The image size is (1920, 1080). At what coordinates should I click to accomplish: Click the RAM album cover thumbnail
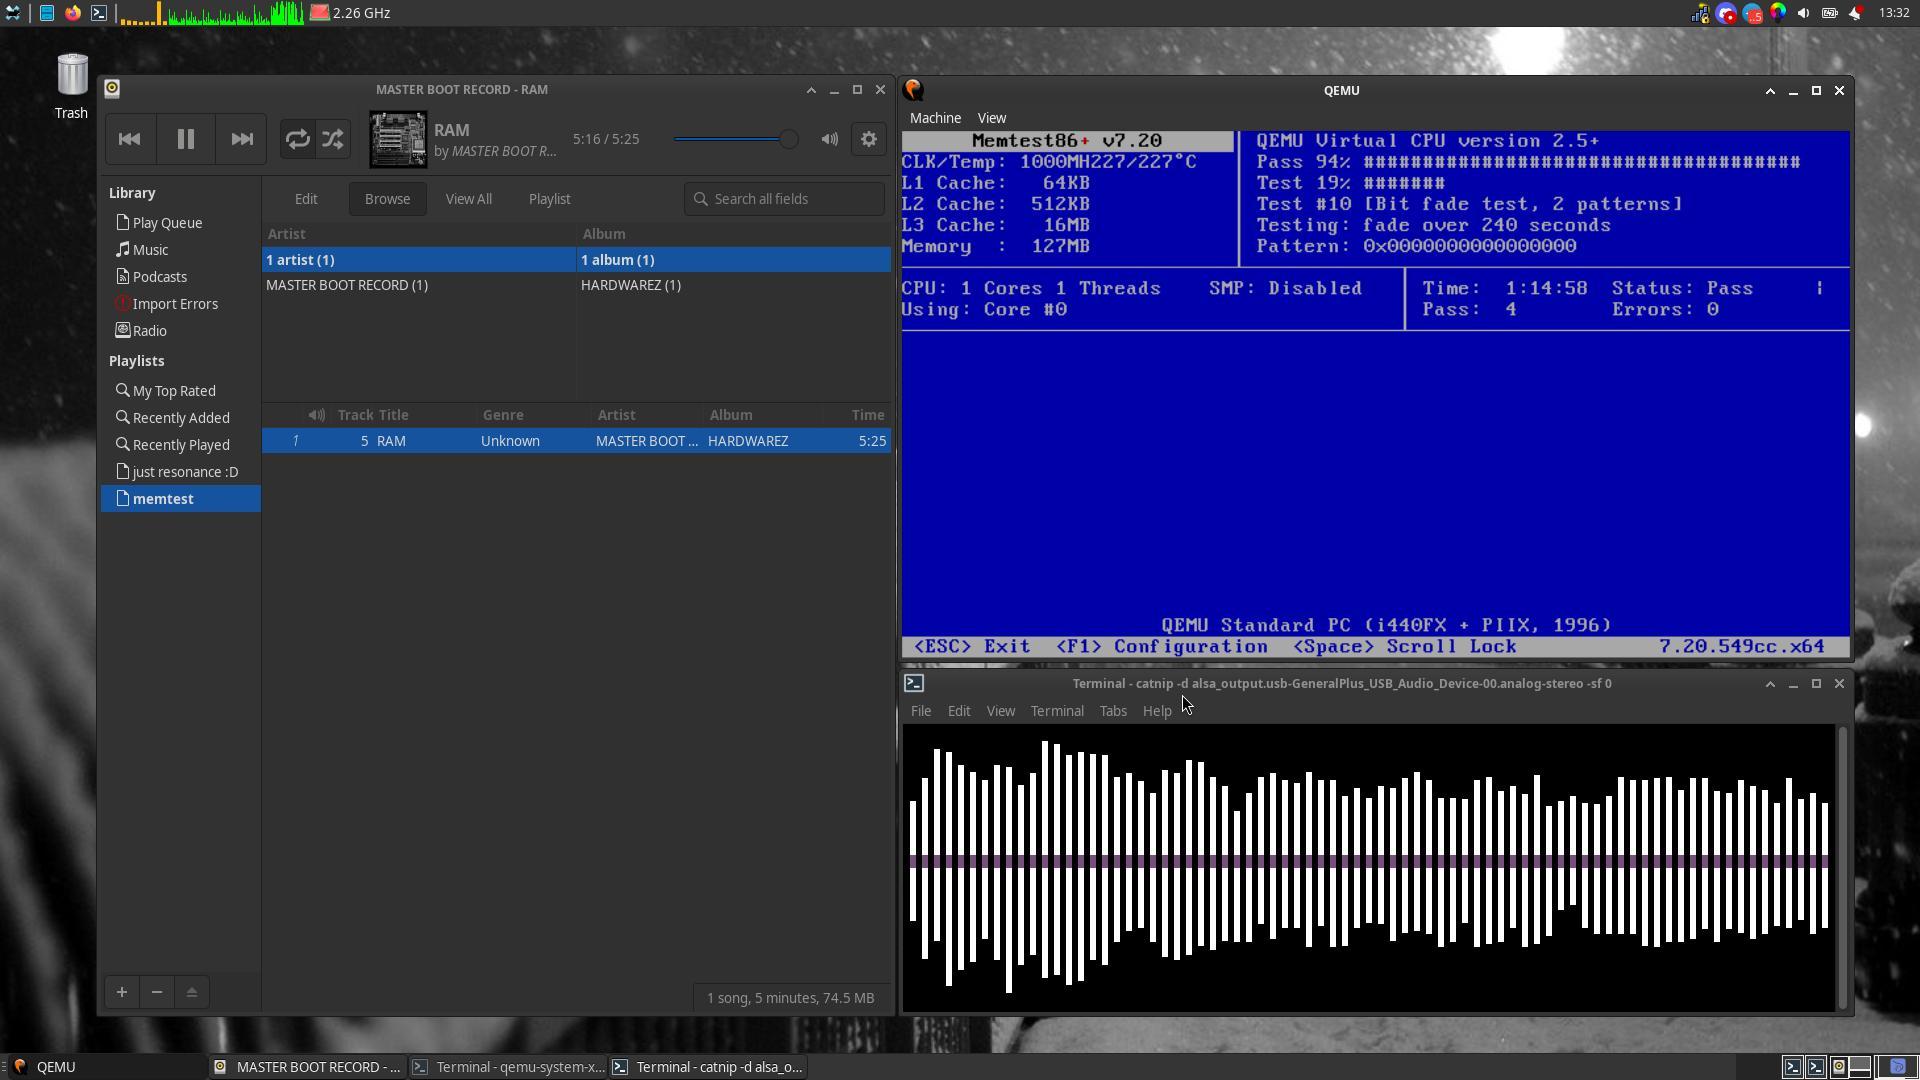pos(398,139)
